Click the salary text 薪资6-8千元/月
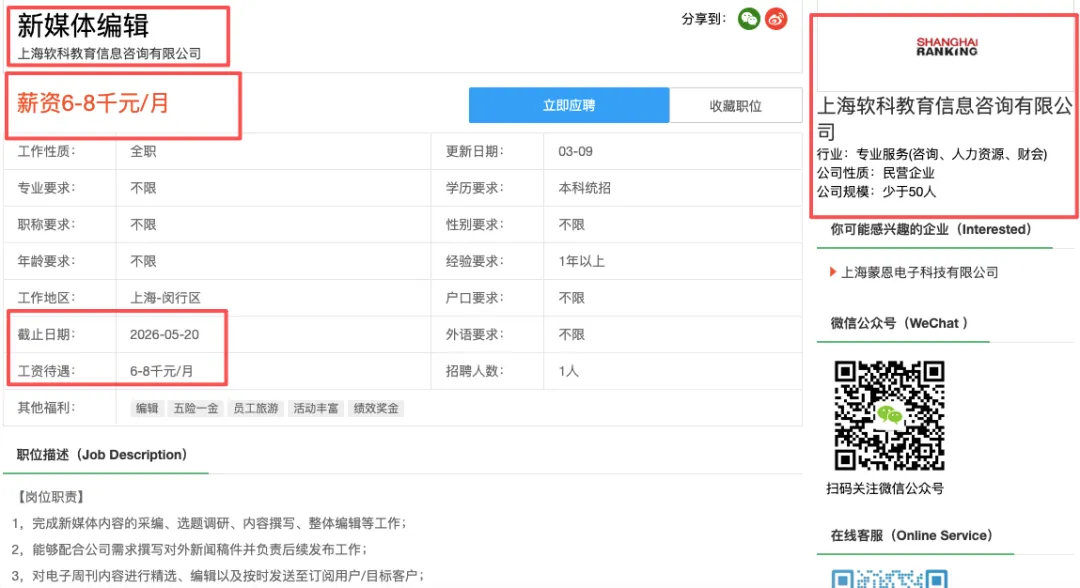 tap(92, 103)
